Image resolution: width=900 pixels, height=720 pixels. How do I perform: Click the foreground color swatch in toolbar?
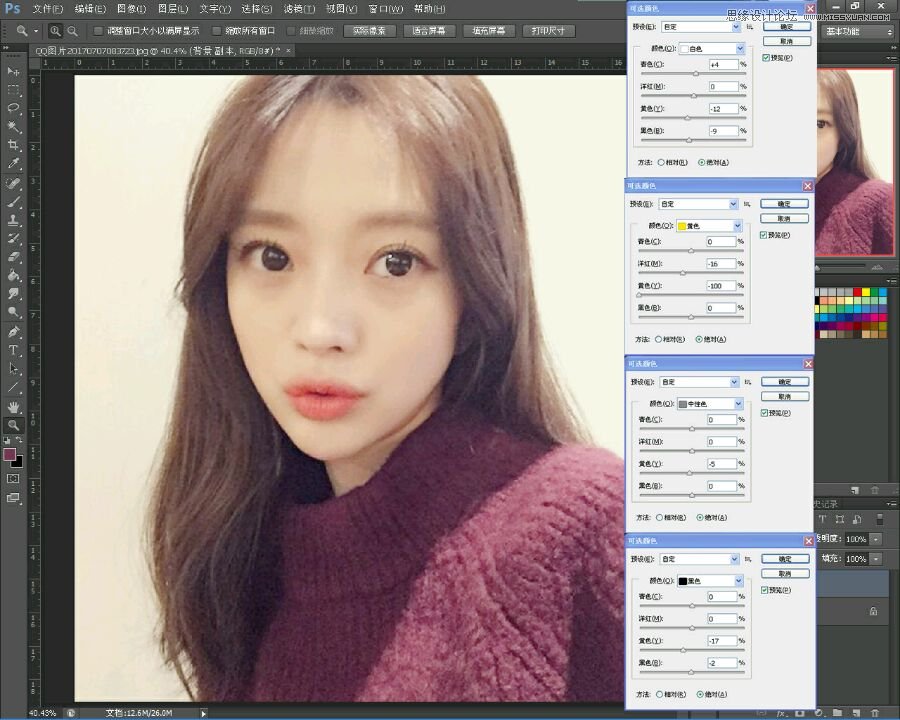click(x=10, y=455)
